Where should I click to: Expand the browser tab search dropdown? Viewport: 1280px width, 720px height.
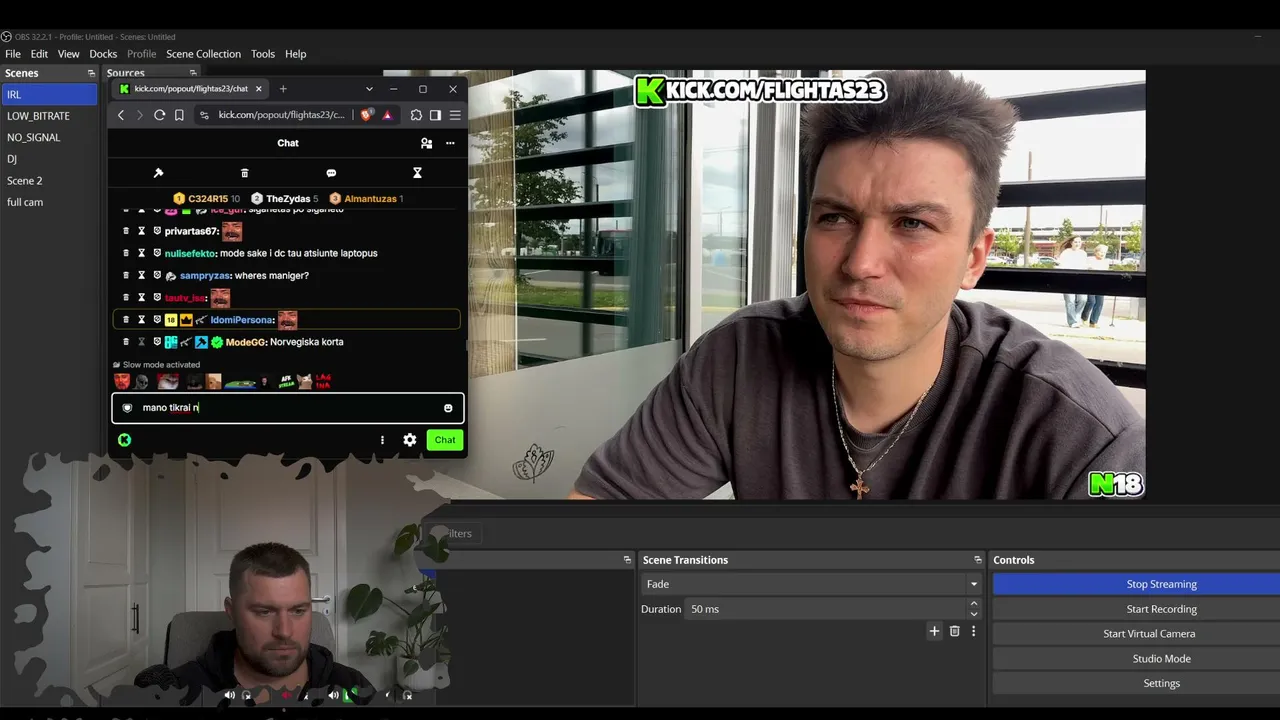coord(369,89)
